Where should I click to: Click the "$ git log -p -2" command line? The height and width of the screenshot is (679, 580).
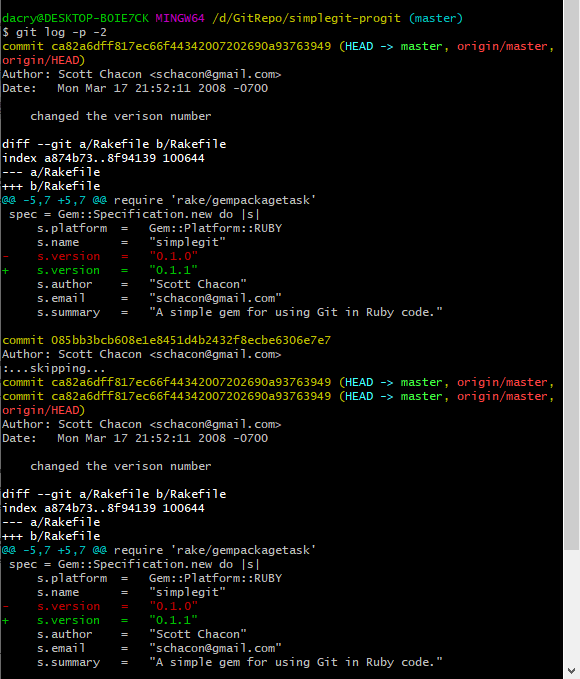[x=55, y=32]
